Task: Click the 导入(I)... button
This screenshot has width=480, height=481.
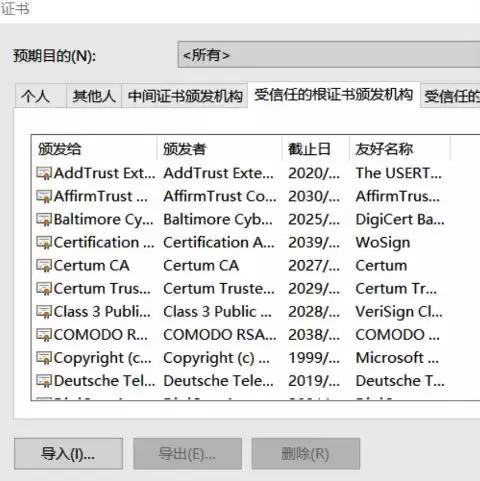Action: coord(68,454)
